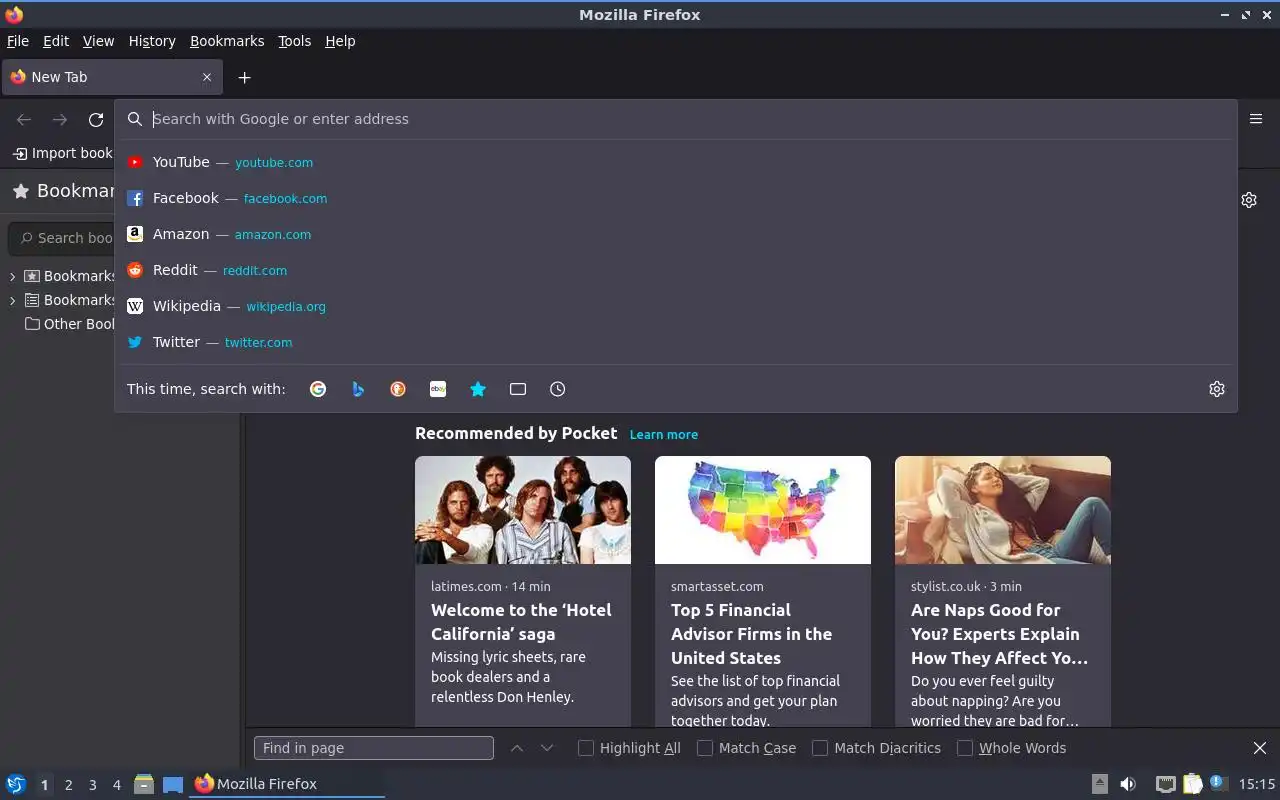The image size is (1280, 800).
Task: Select the Wikipedia suggestion
Action: click(676, 306)
